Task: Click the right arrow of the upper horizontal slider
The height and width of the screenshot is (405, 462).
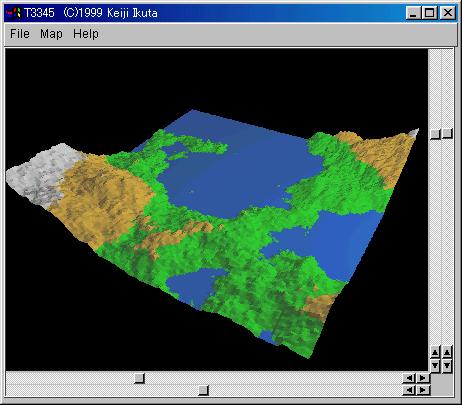Action: 423,378
